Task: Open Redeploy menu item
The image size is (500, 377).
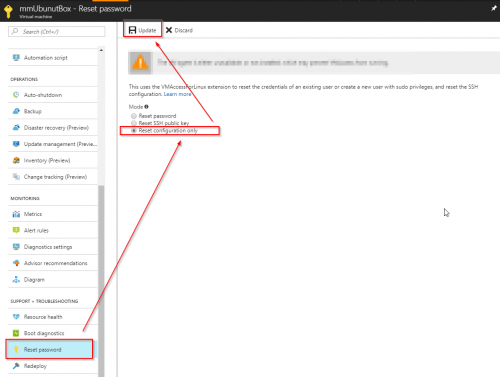Action: pyautogui.click(x=53, y=366)
